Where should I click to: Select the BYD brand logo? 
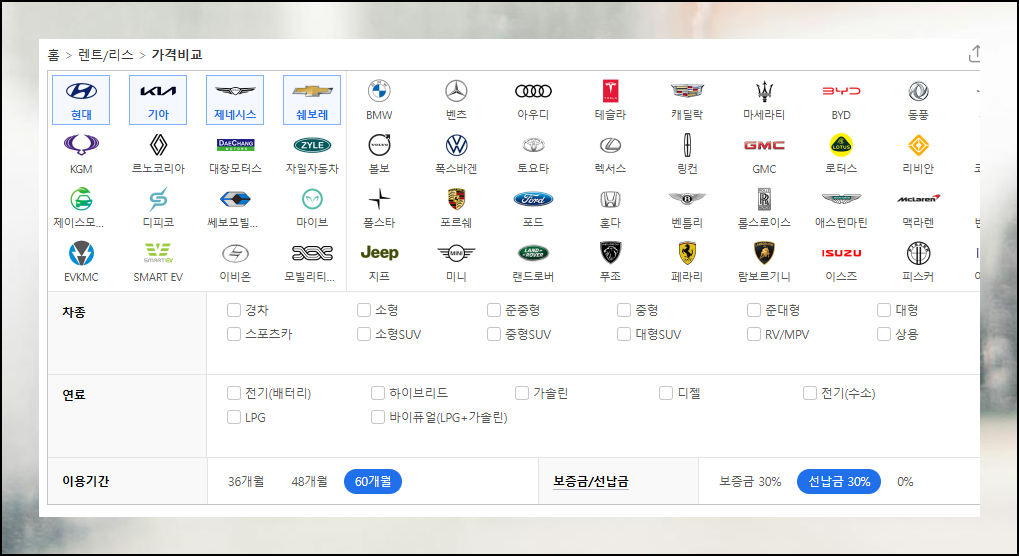tap(841, 92)
